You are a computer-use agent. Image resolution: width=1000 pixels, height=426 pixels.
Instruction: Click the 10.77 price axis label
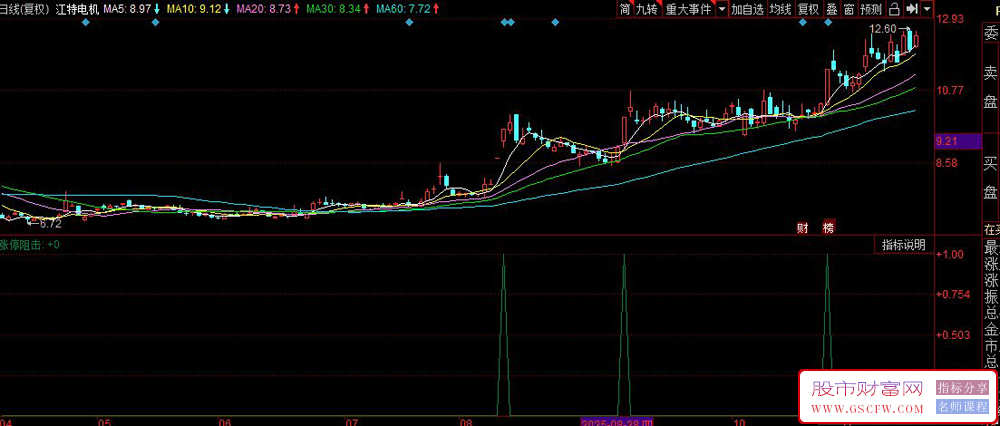click(x=949, y=91)
